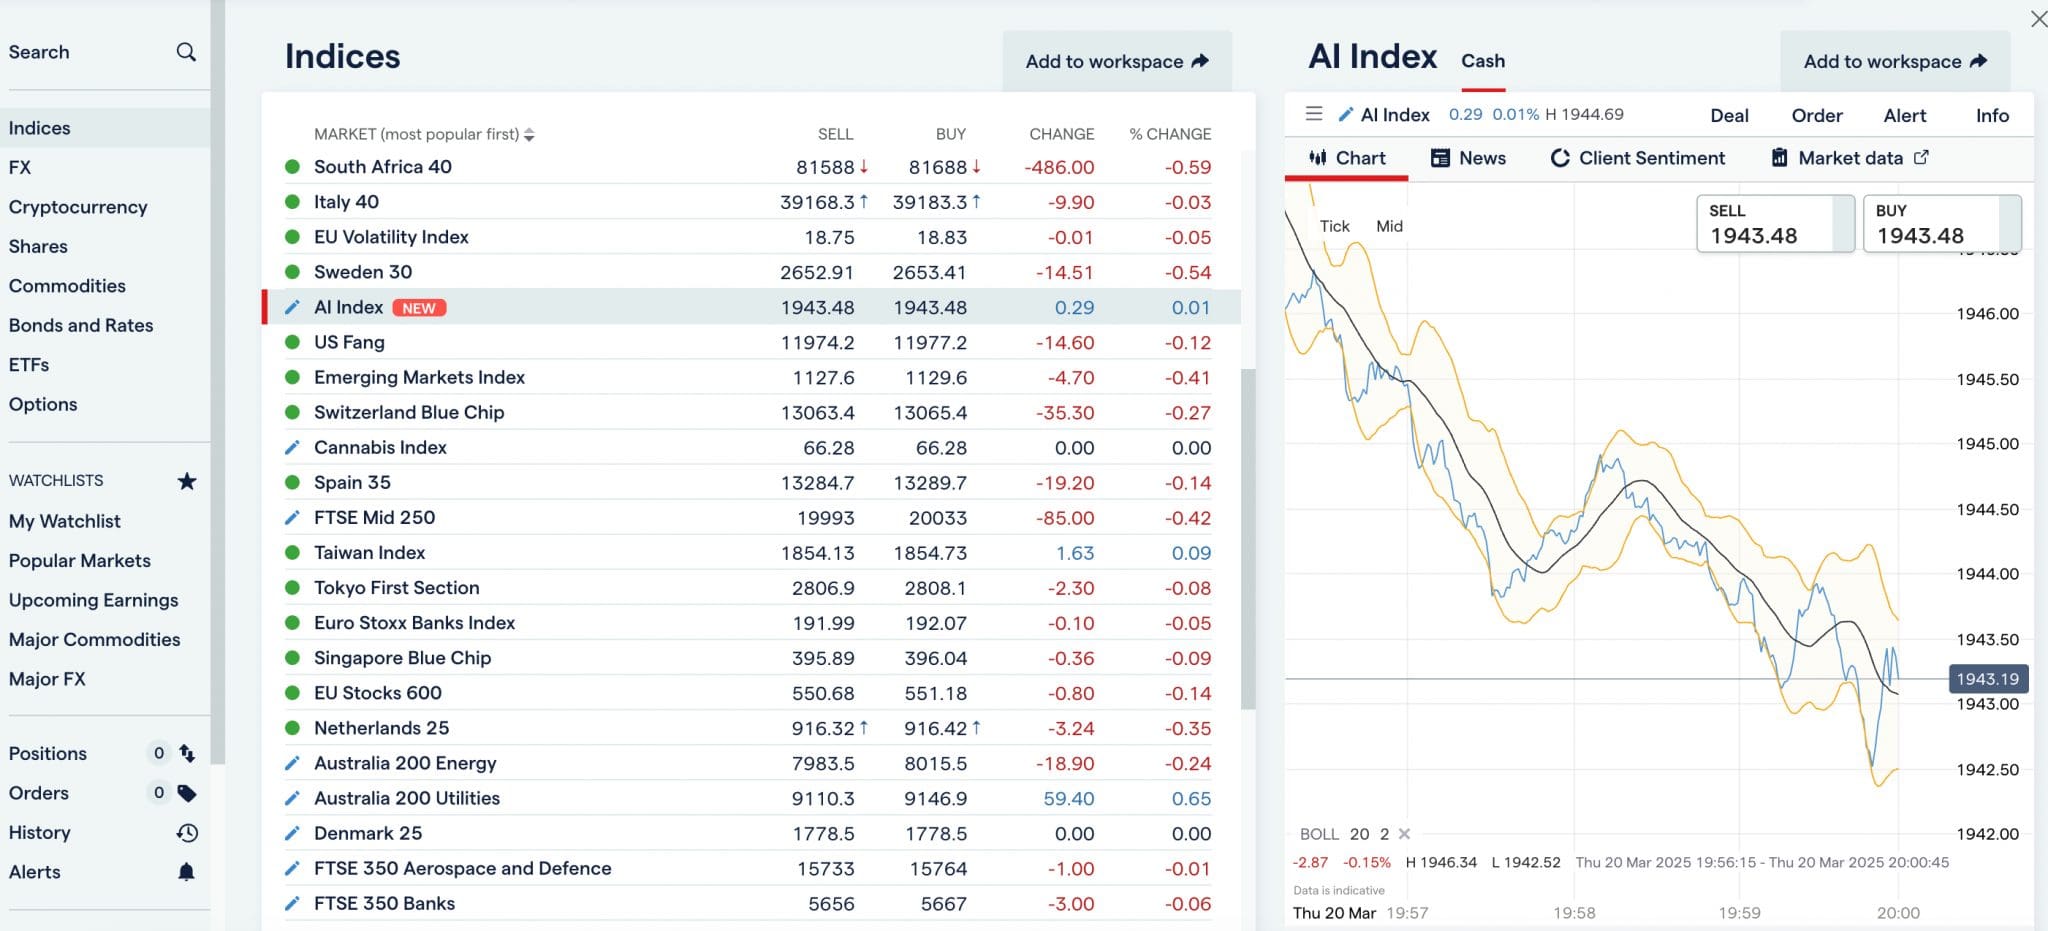Click pencil icon in AI Index chart header

(x=1346, y=114)
